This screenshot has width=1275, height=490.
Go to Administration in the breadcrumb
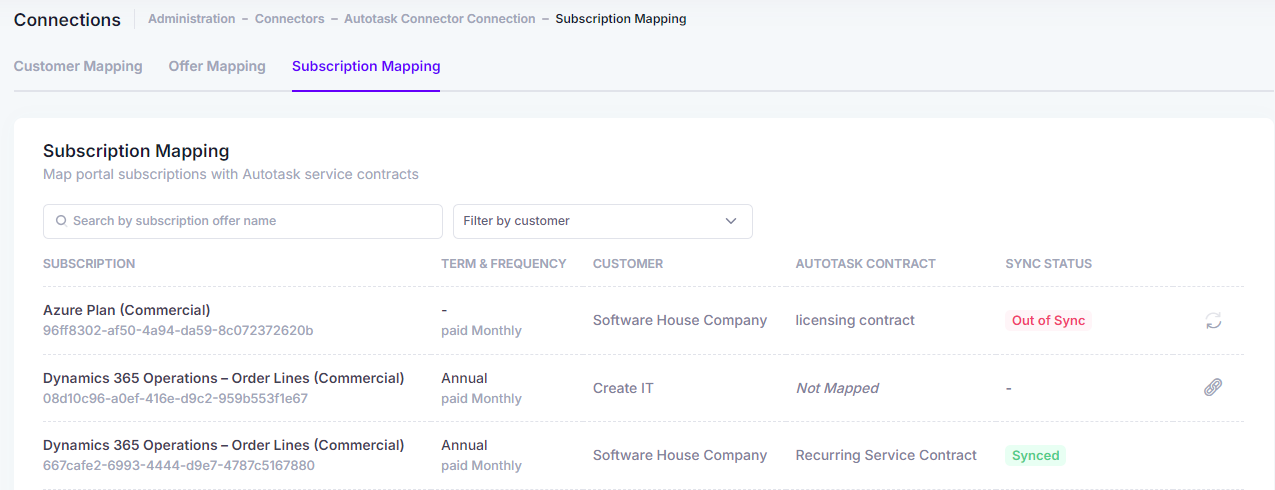(x=192, y=19)
